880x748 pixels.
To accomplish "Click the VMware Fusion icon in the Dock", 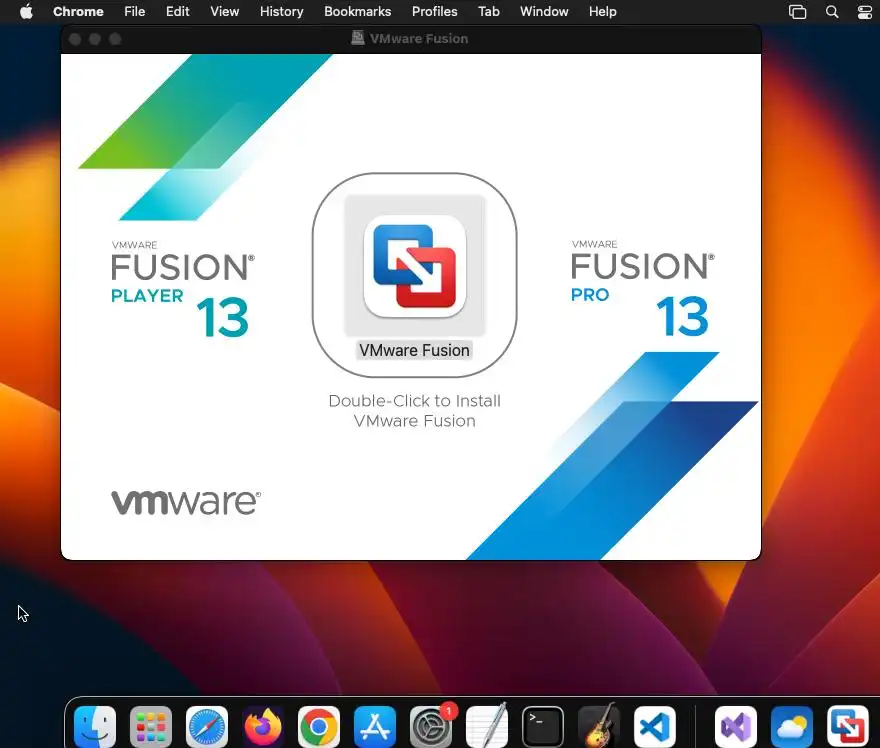I will pyautogui.click(x=847, y=727).
